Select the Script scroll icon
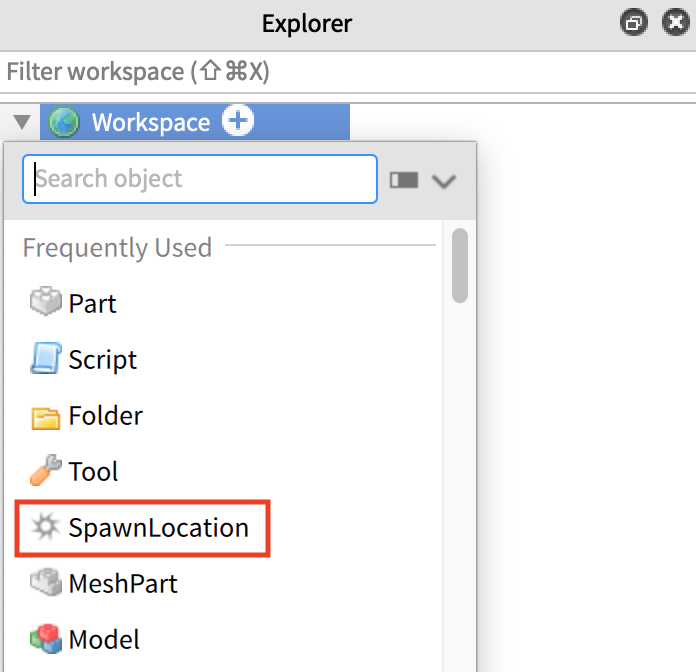 (x=46, y=358)
